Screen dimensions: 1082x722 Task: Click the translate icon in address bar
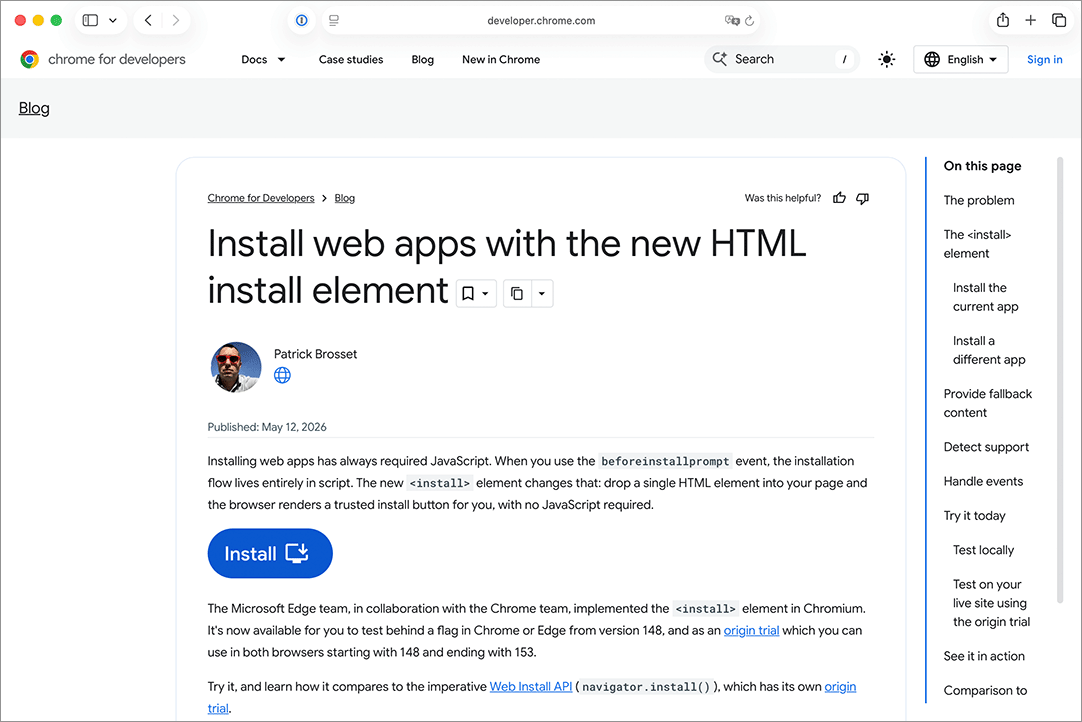pos(732,20)
